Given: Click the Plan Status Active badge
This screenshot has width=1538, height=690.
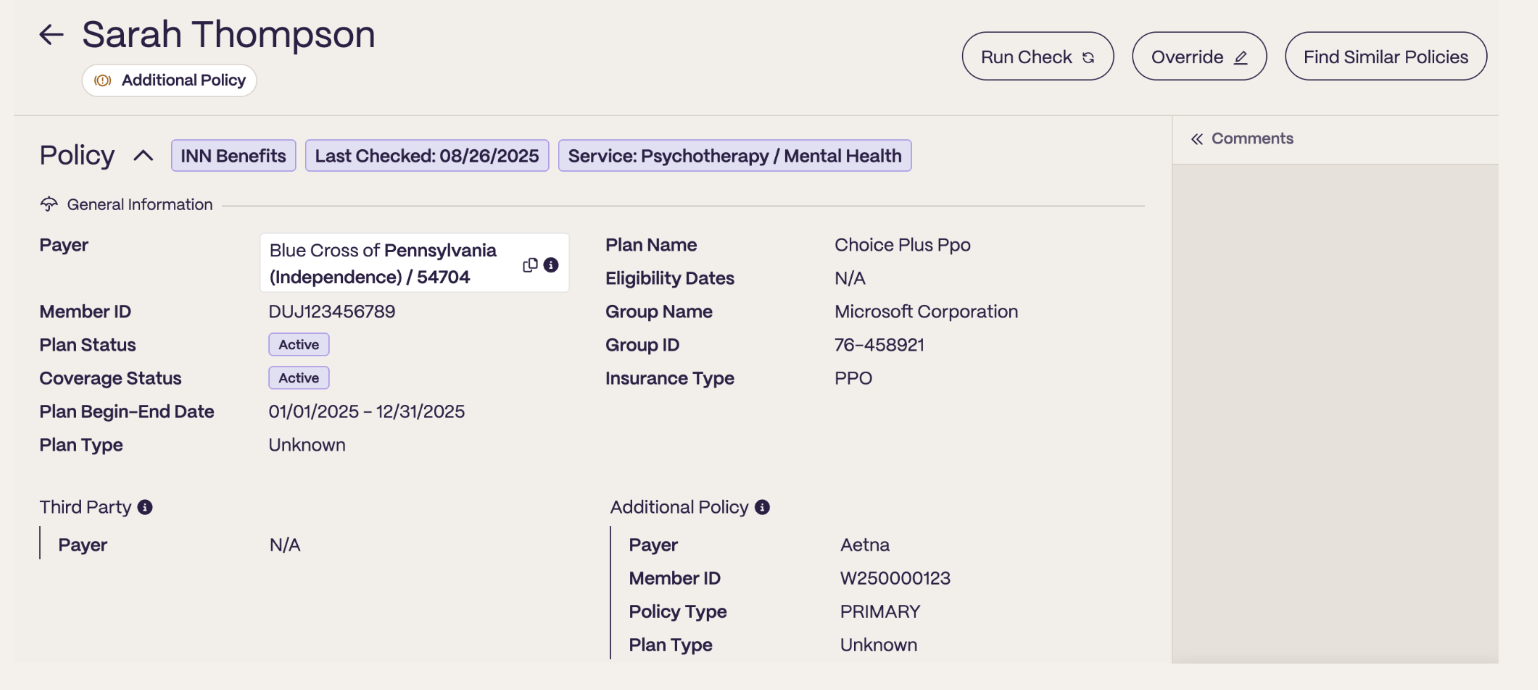Looking at the screenshot, I should tap(299, 345).
